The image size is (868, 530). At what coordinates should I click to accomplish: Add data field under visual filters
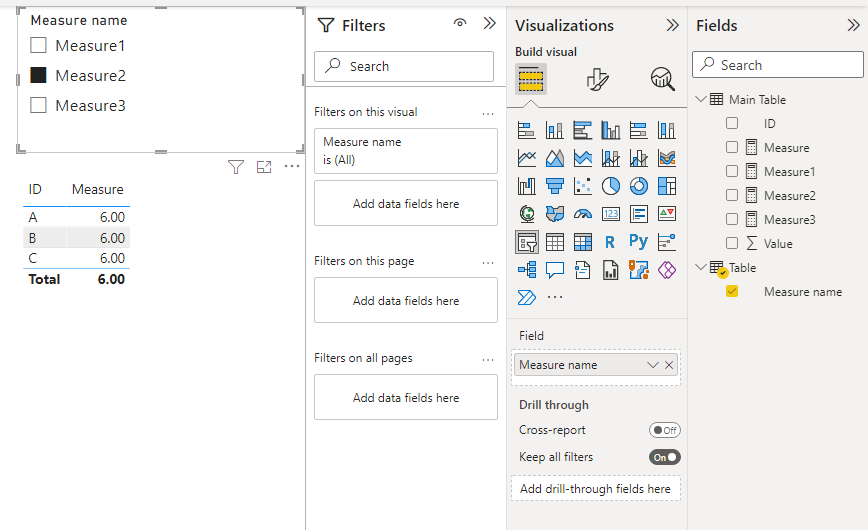click(406, 203)
